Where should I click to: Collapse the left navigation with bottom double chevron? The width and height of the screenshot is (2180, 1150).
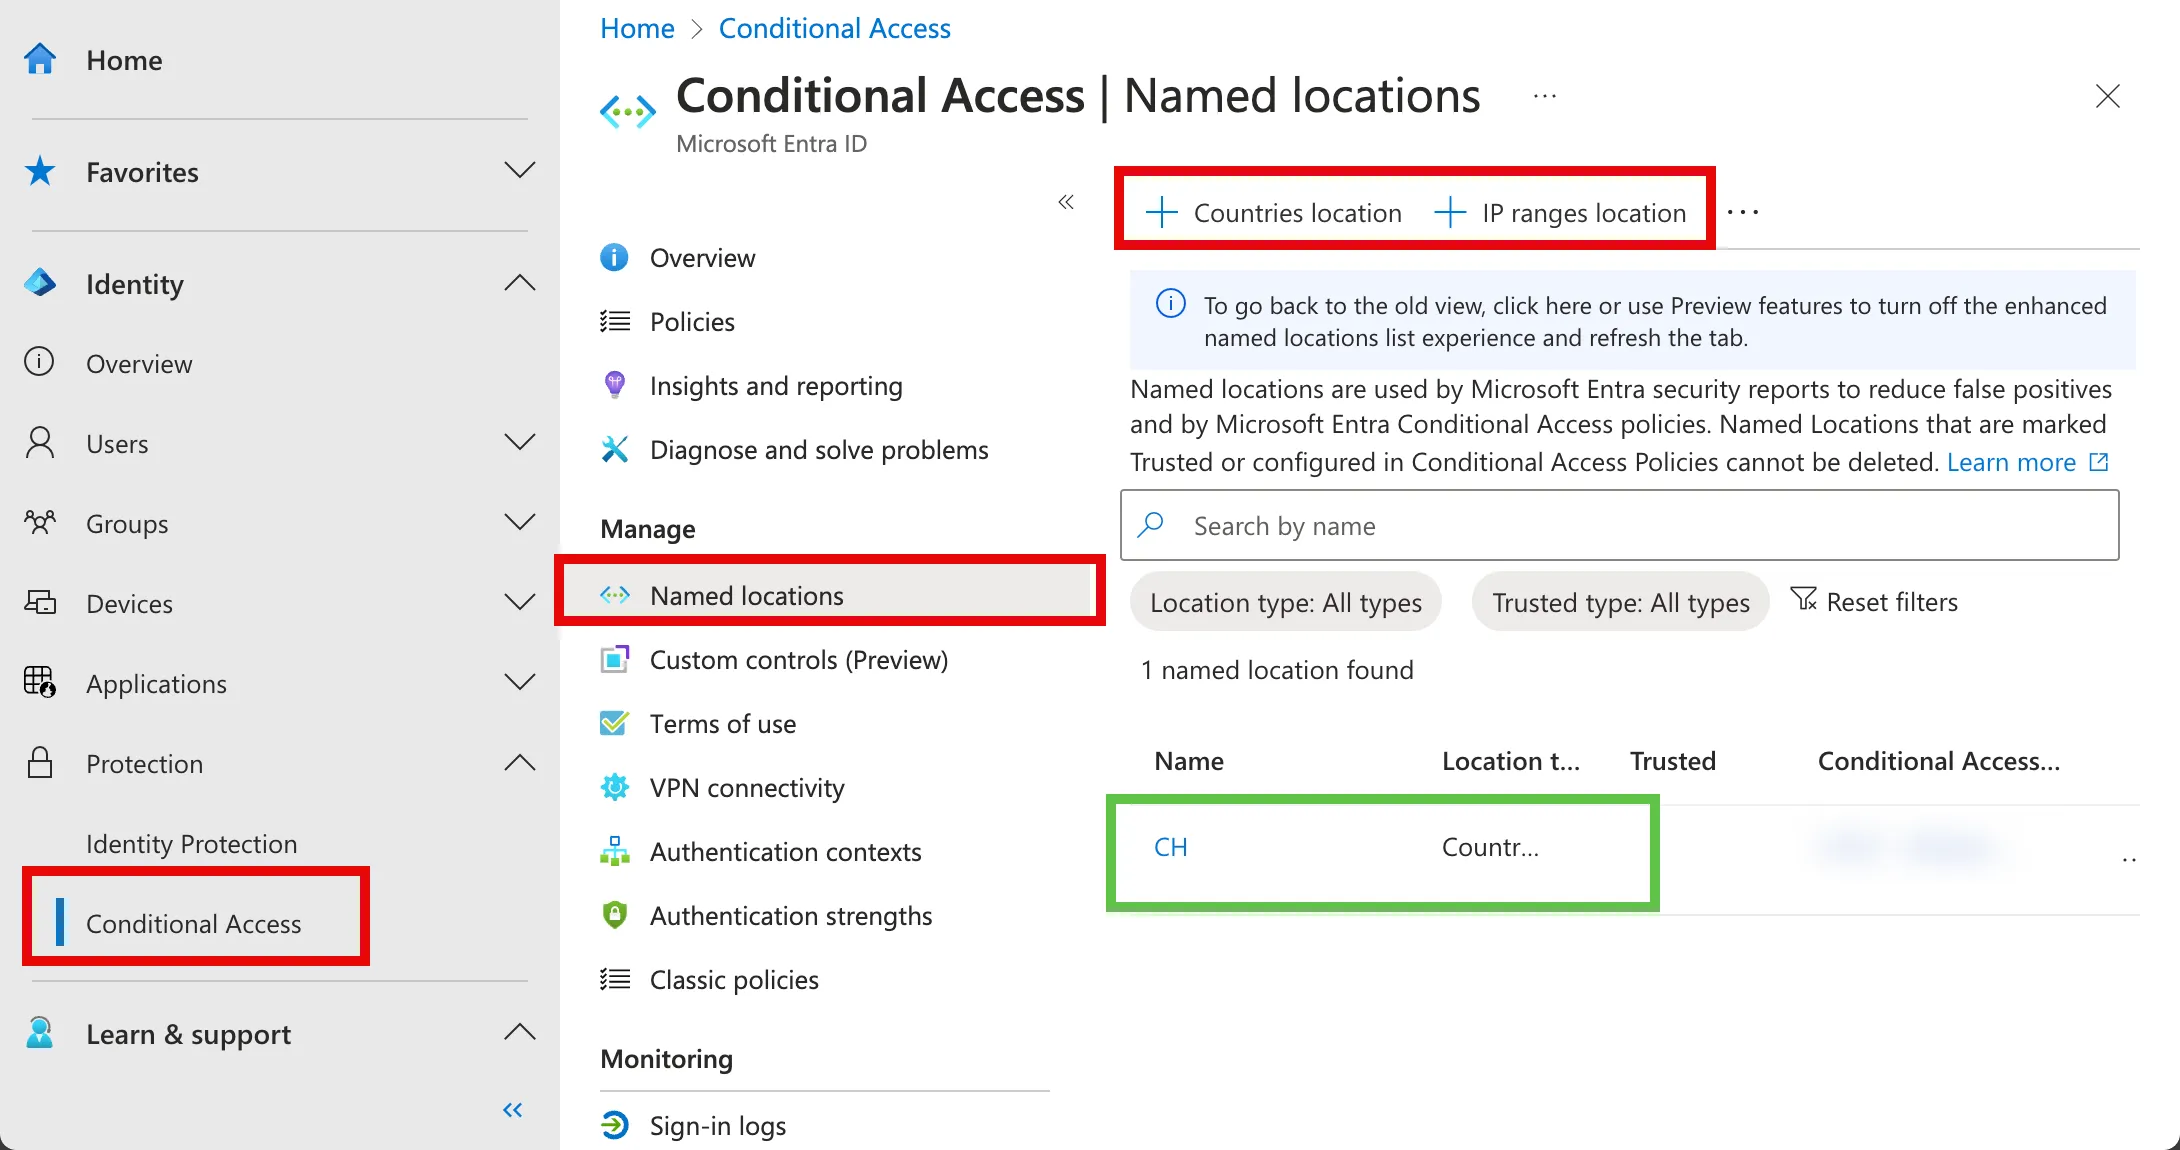click(513, 1109)
